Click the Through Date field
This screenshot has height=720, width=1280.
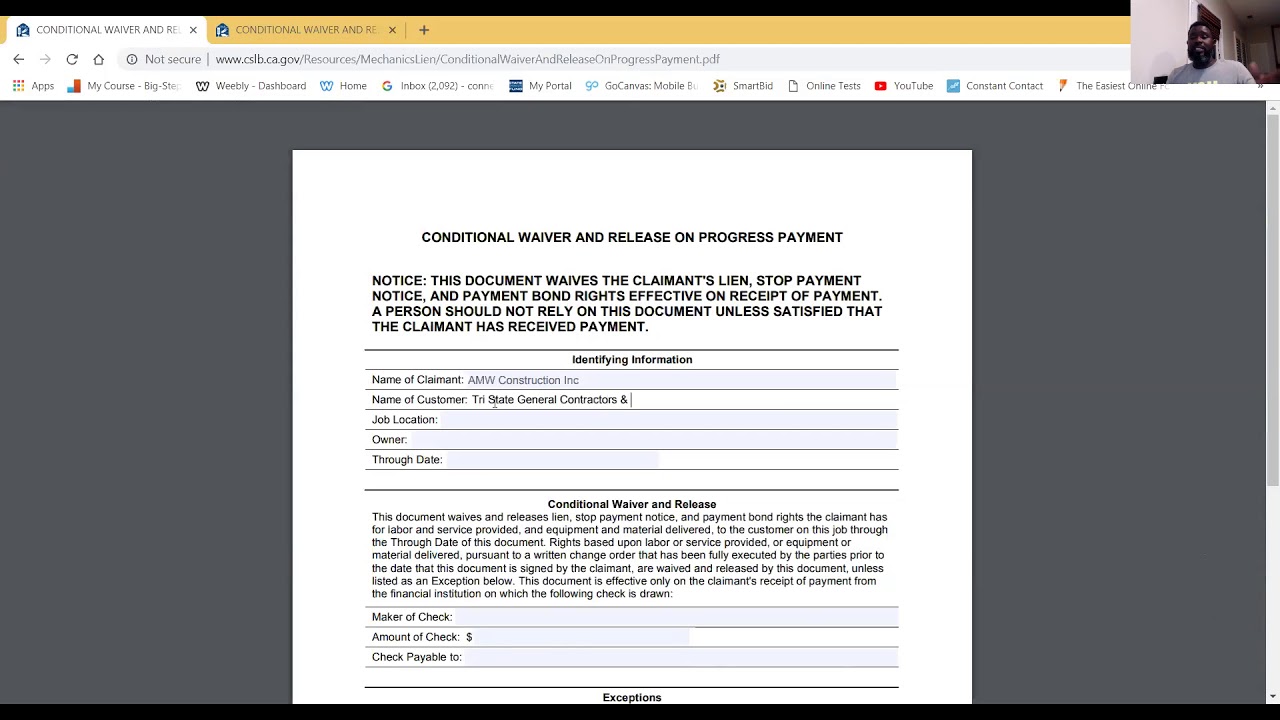pos(552,460)
